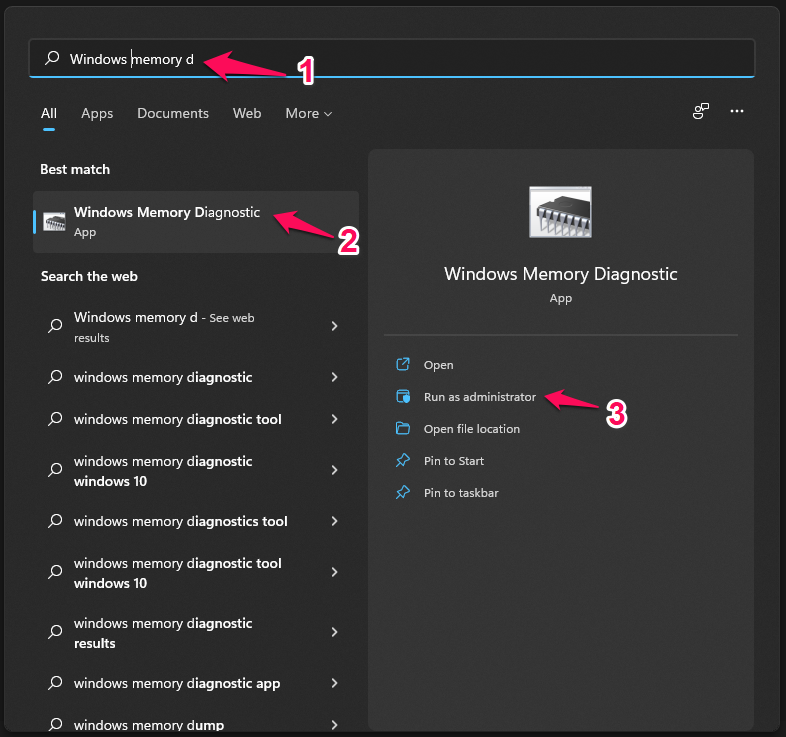
Task: Click search icon beside 'windows memory diagnostic results'
Action: click(x=55, y=632)
